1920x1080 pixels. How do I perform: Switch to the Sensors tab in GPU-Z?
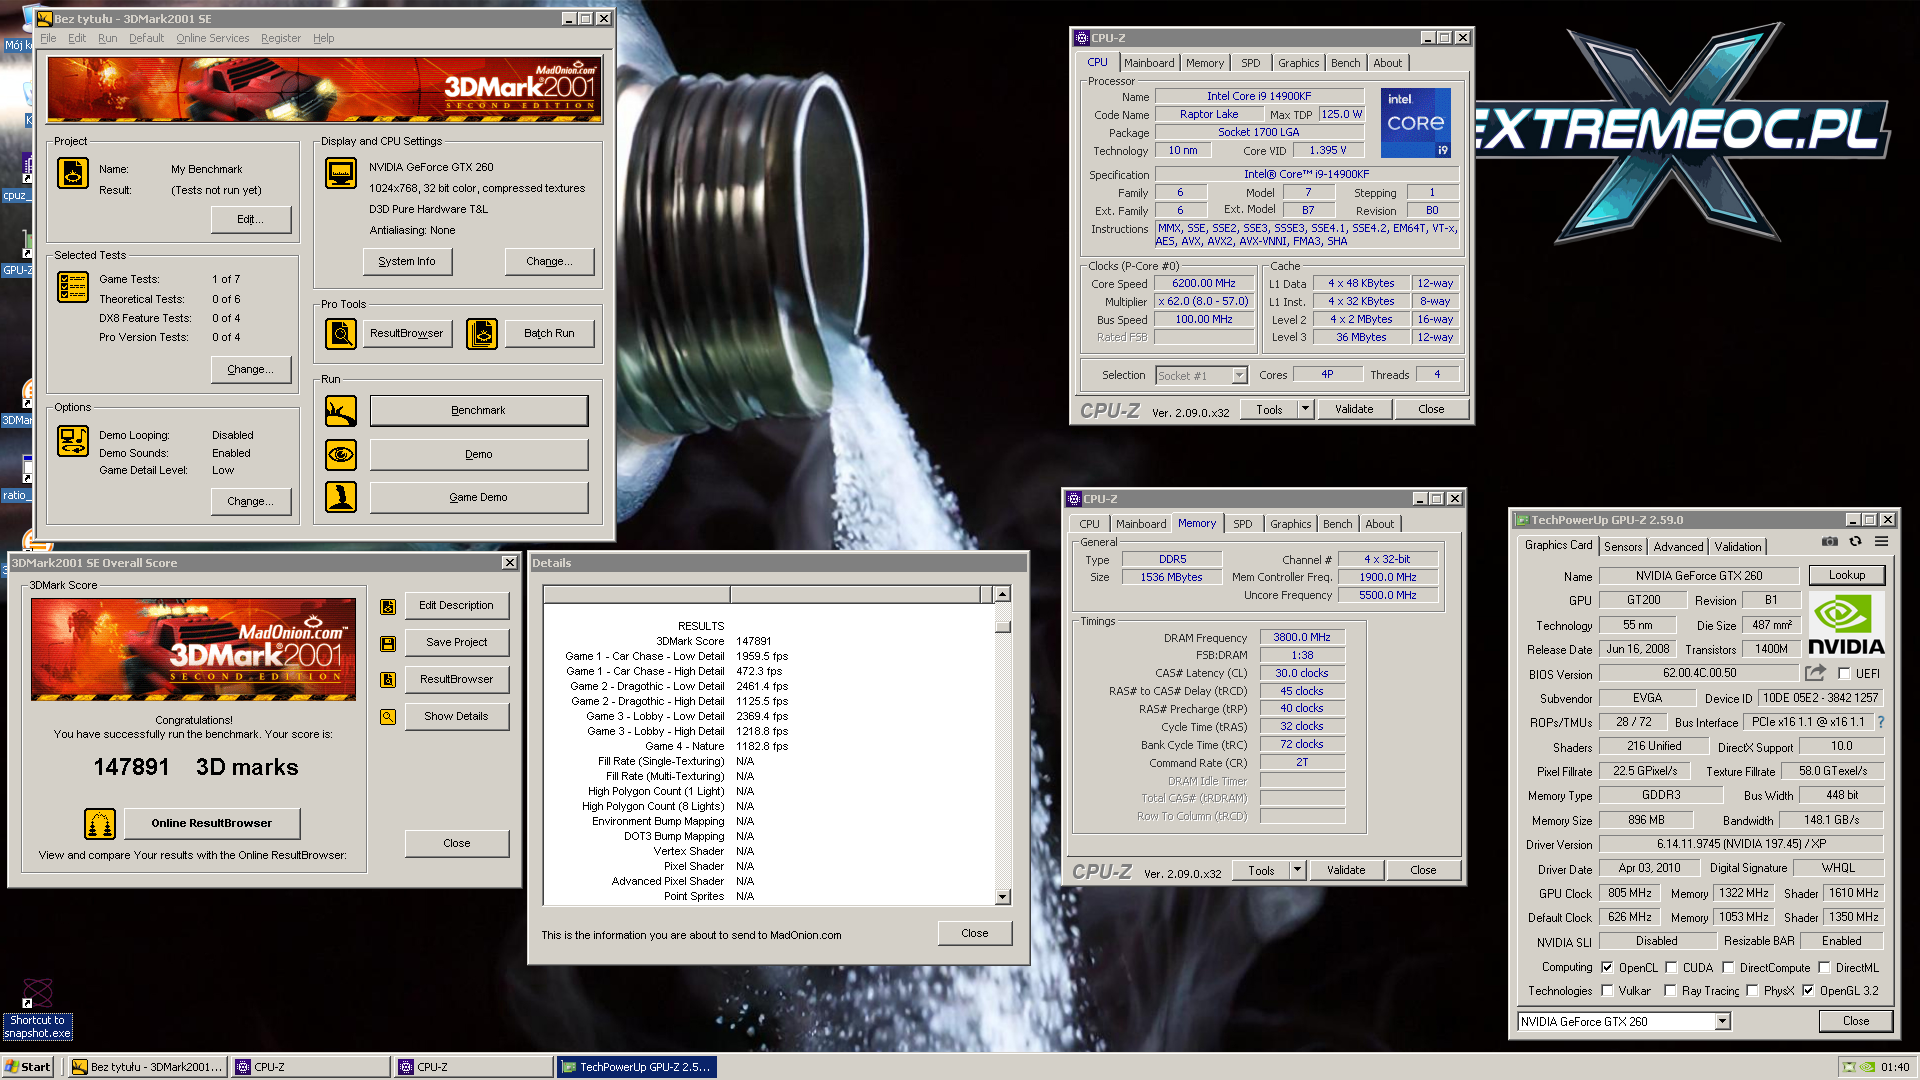[1623, 547]
